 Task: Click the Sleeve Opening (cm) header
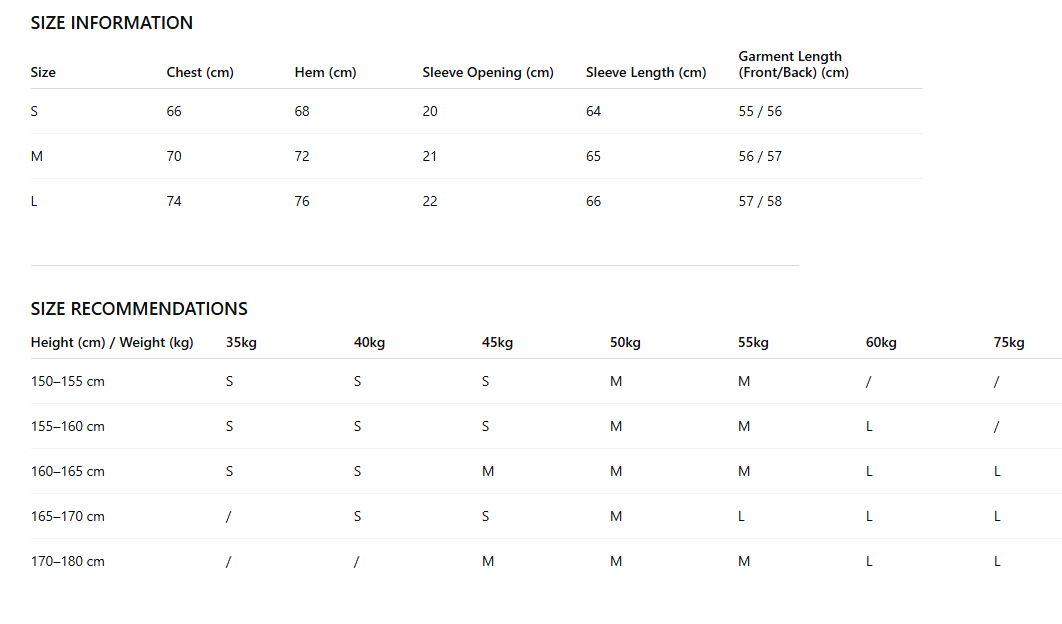(488, 72)
